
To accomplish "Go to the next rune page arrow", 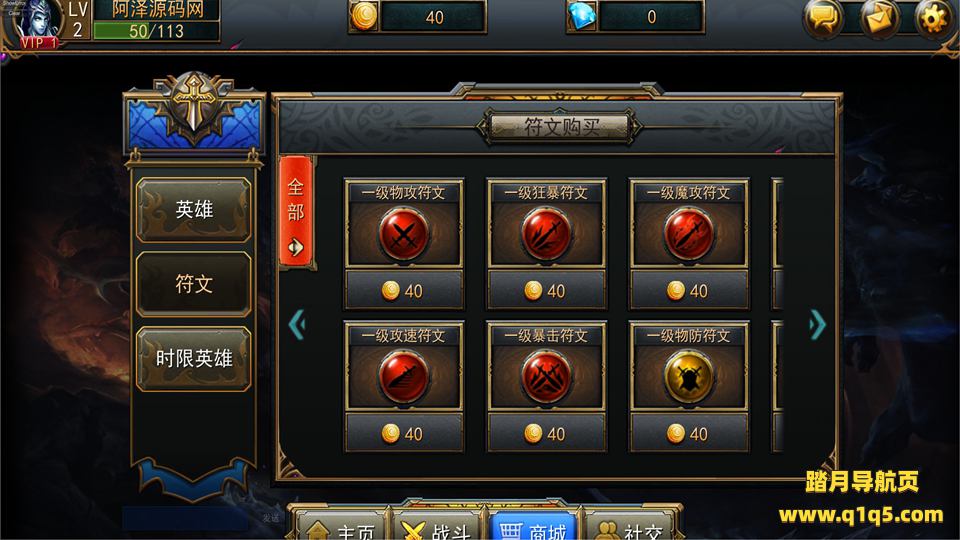I will 817,324.
